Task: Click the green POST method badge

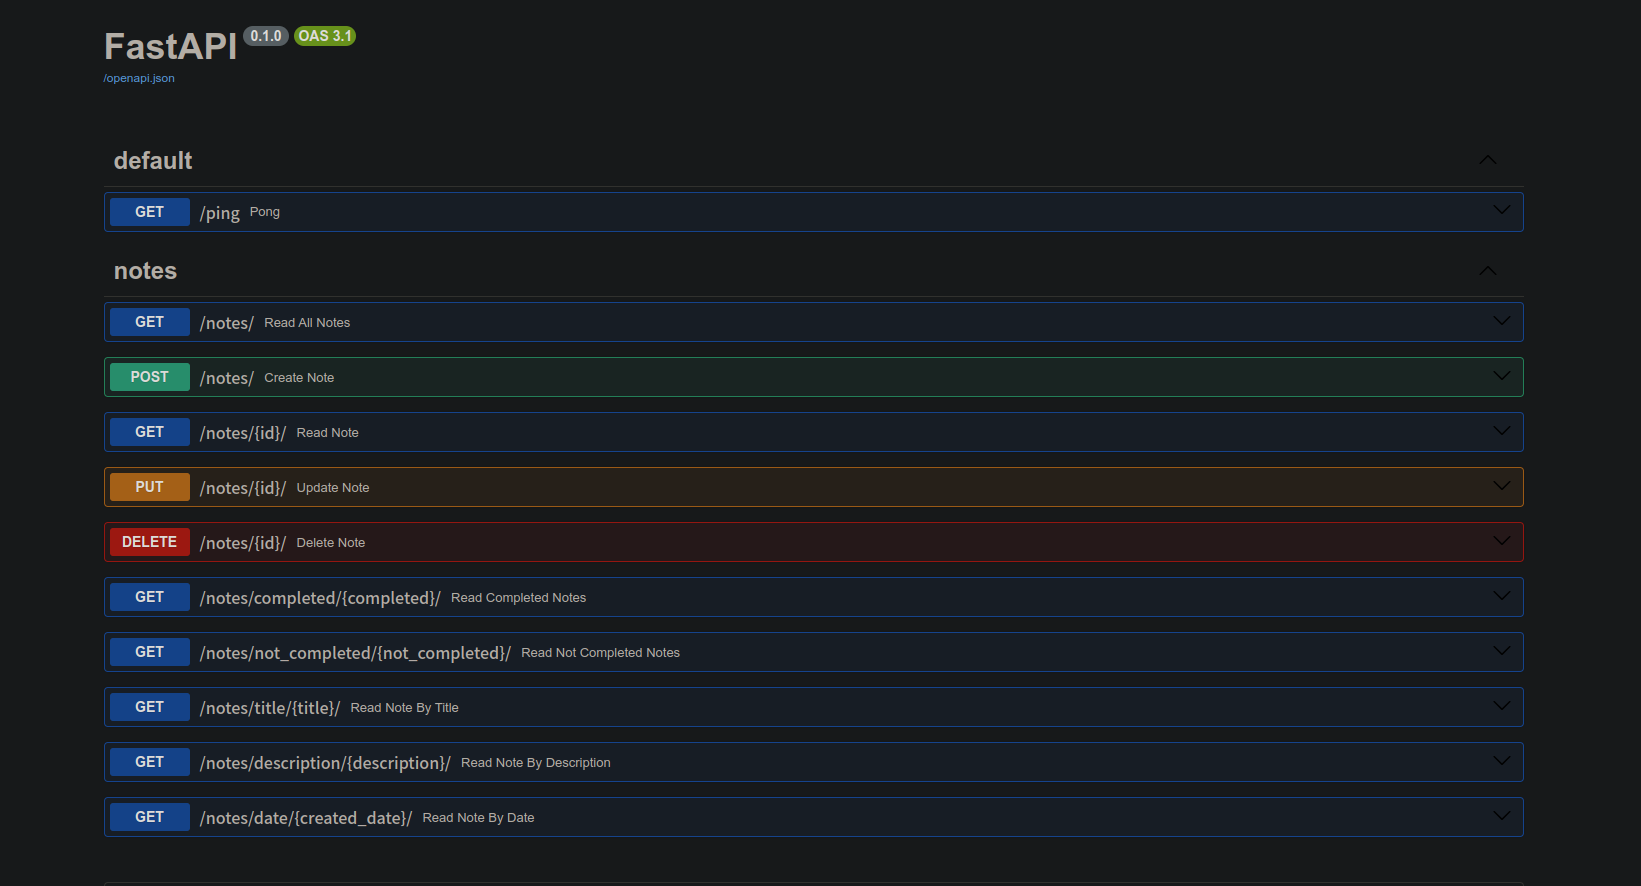Action: (x=150, y=377)
